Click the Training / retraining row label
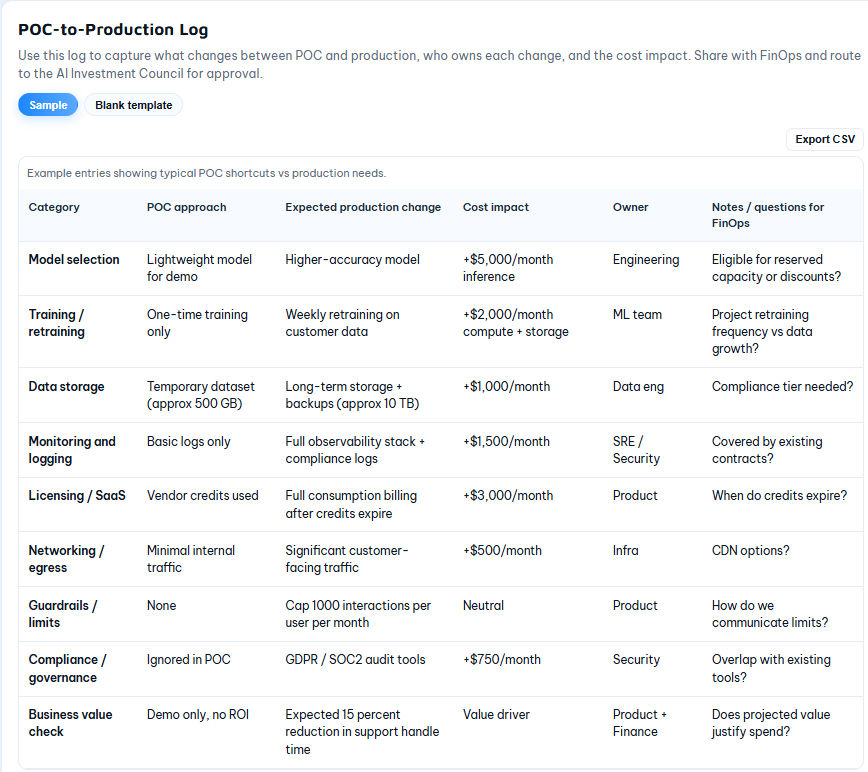This screenshot has height=772, width=868. (57, 323)
